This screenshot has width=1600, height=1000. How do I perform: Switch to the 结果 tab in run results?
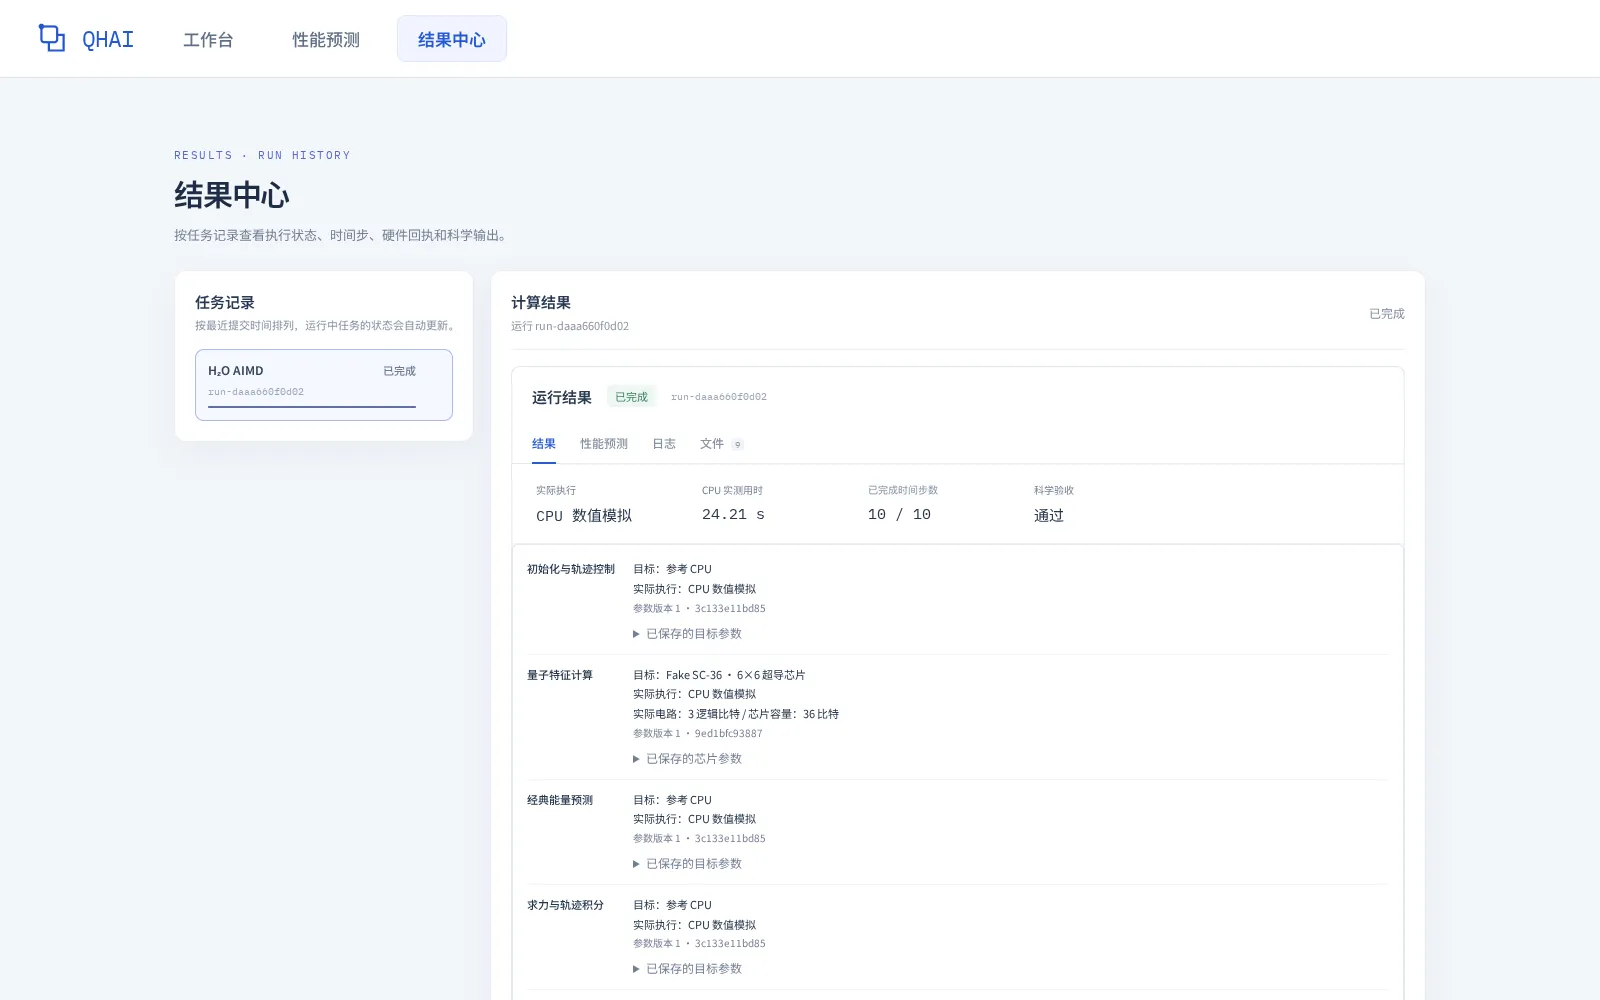[x=544, y=444]
